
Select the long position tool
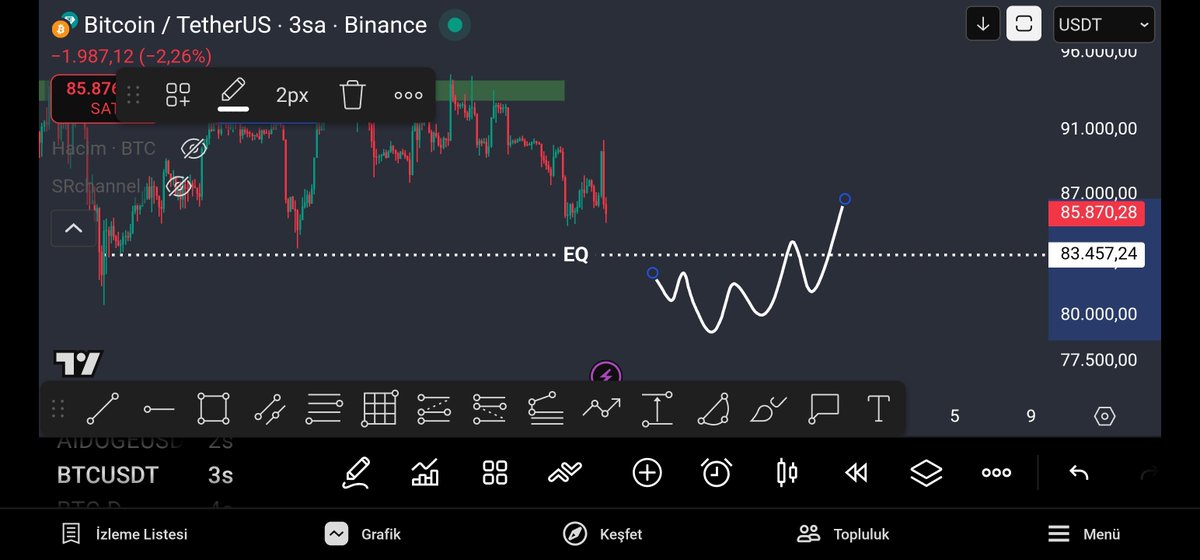click(x=434, y=409)
